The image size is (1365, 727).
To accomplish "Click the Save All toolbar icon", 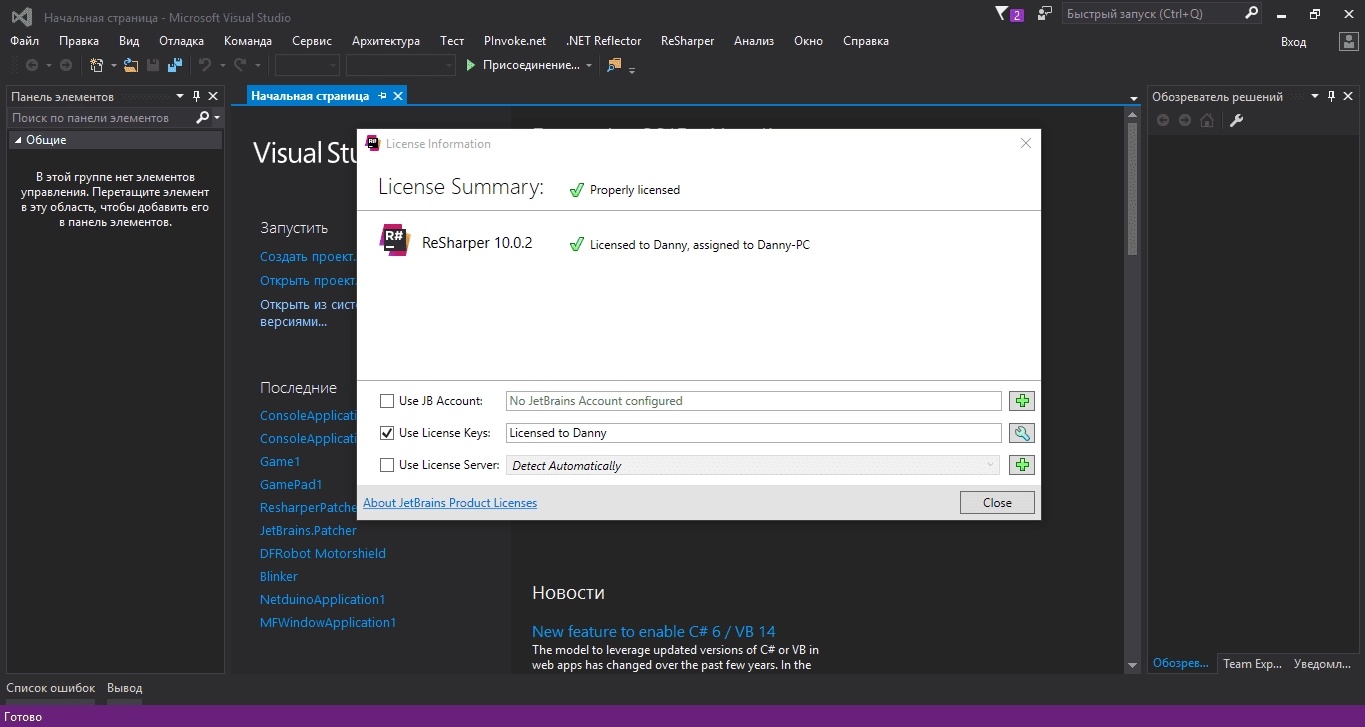I will (175, 65).
